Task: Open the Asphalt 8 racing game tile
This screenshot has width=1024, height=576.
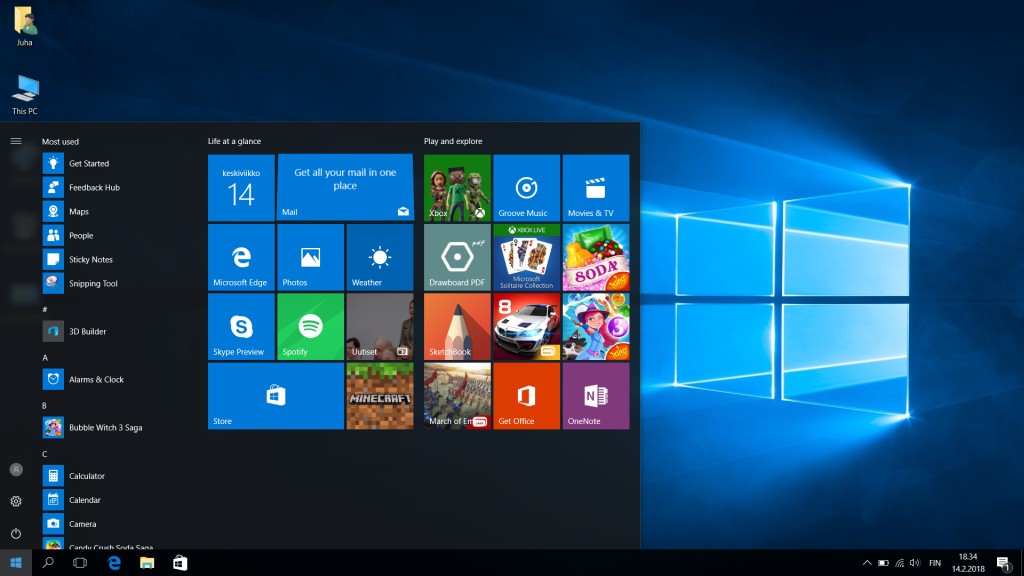Action: point(526,327)
